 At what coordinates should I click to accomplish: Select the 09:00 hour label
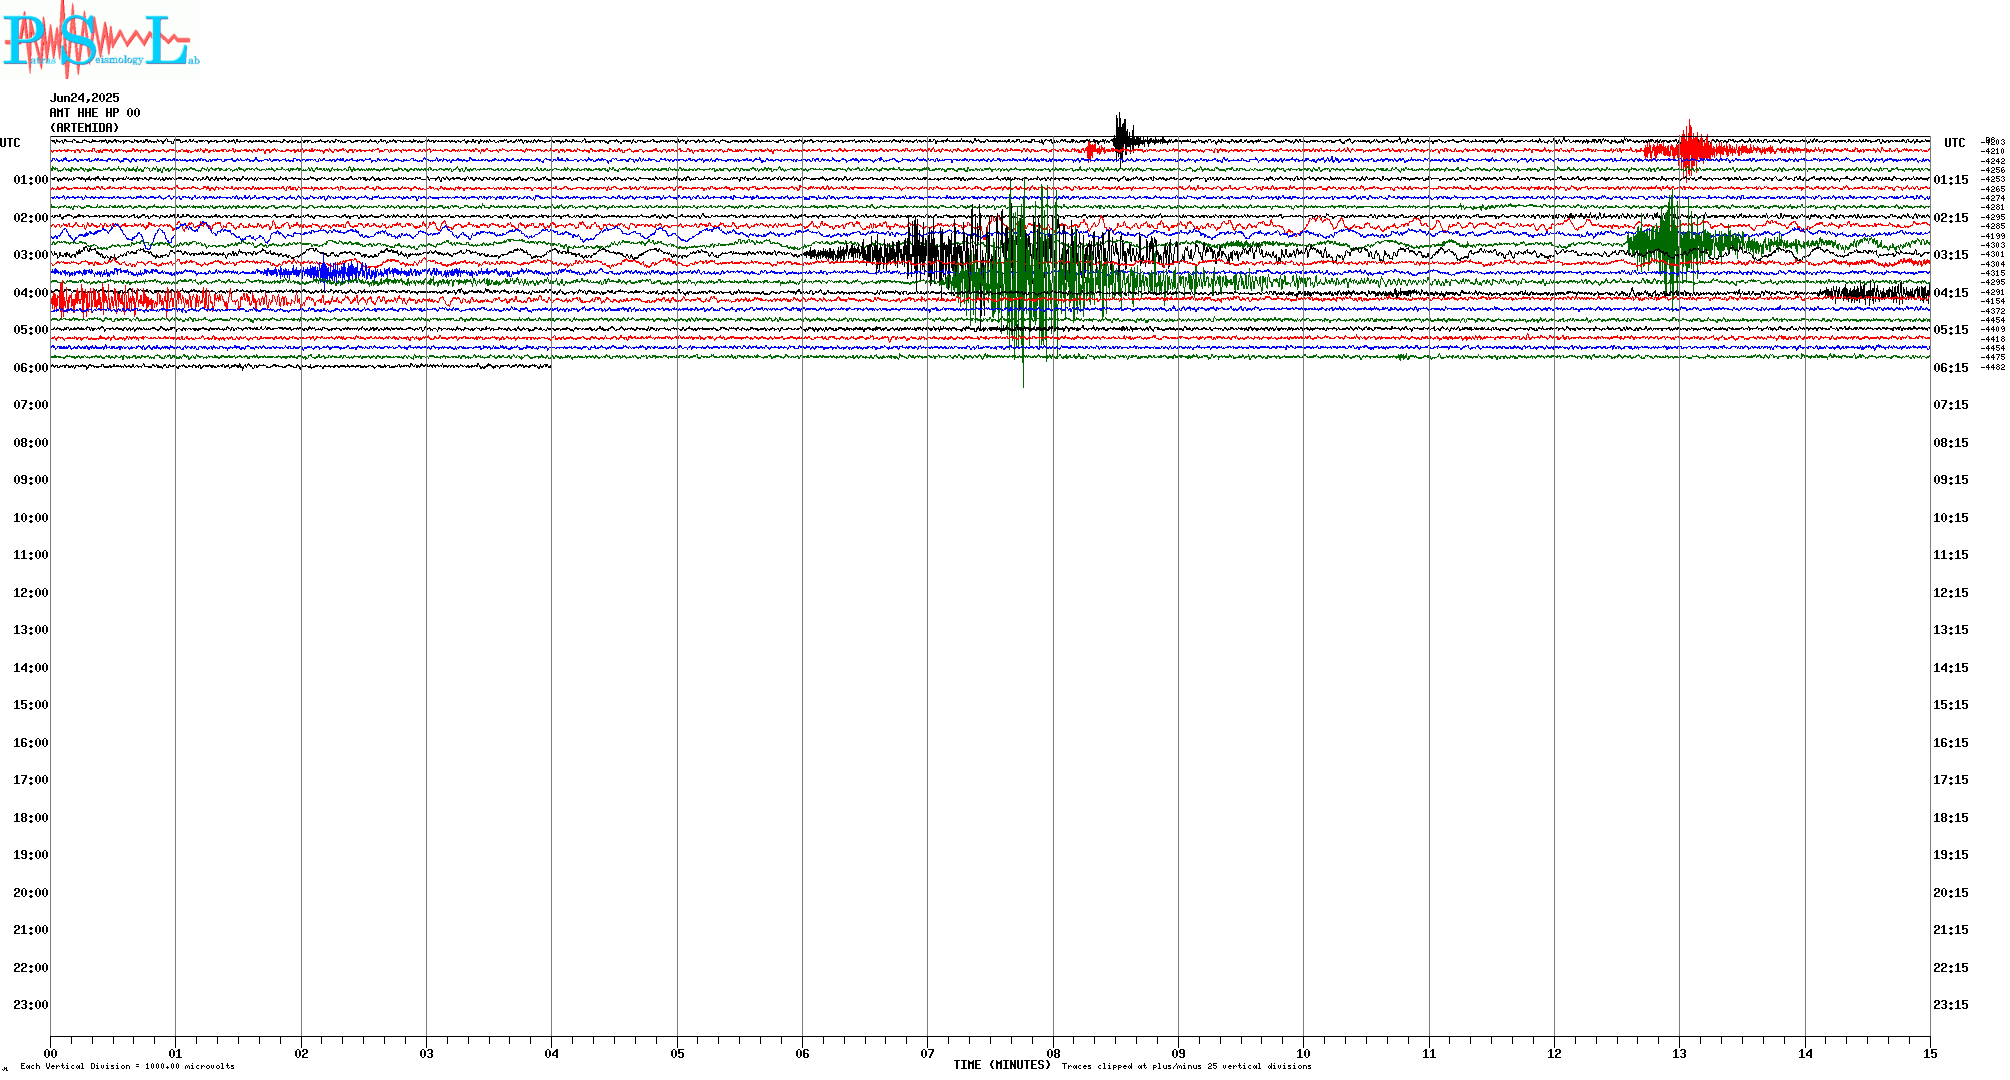pyautogui.click(x=31, y=480)
